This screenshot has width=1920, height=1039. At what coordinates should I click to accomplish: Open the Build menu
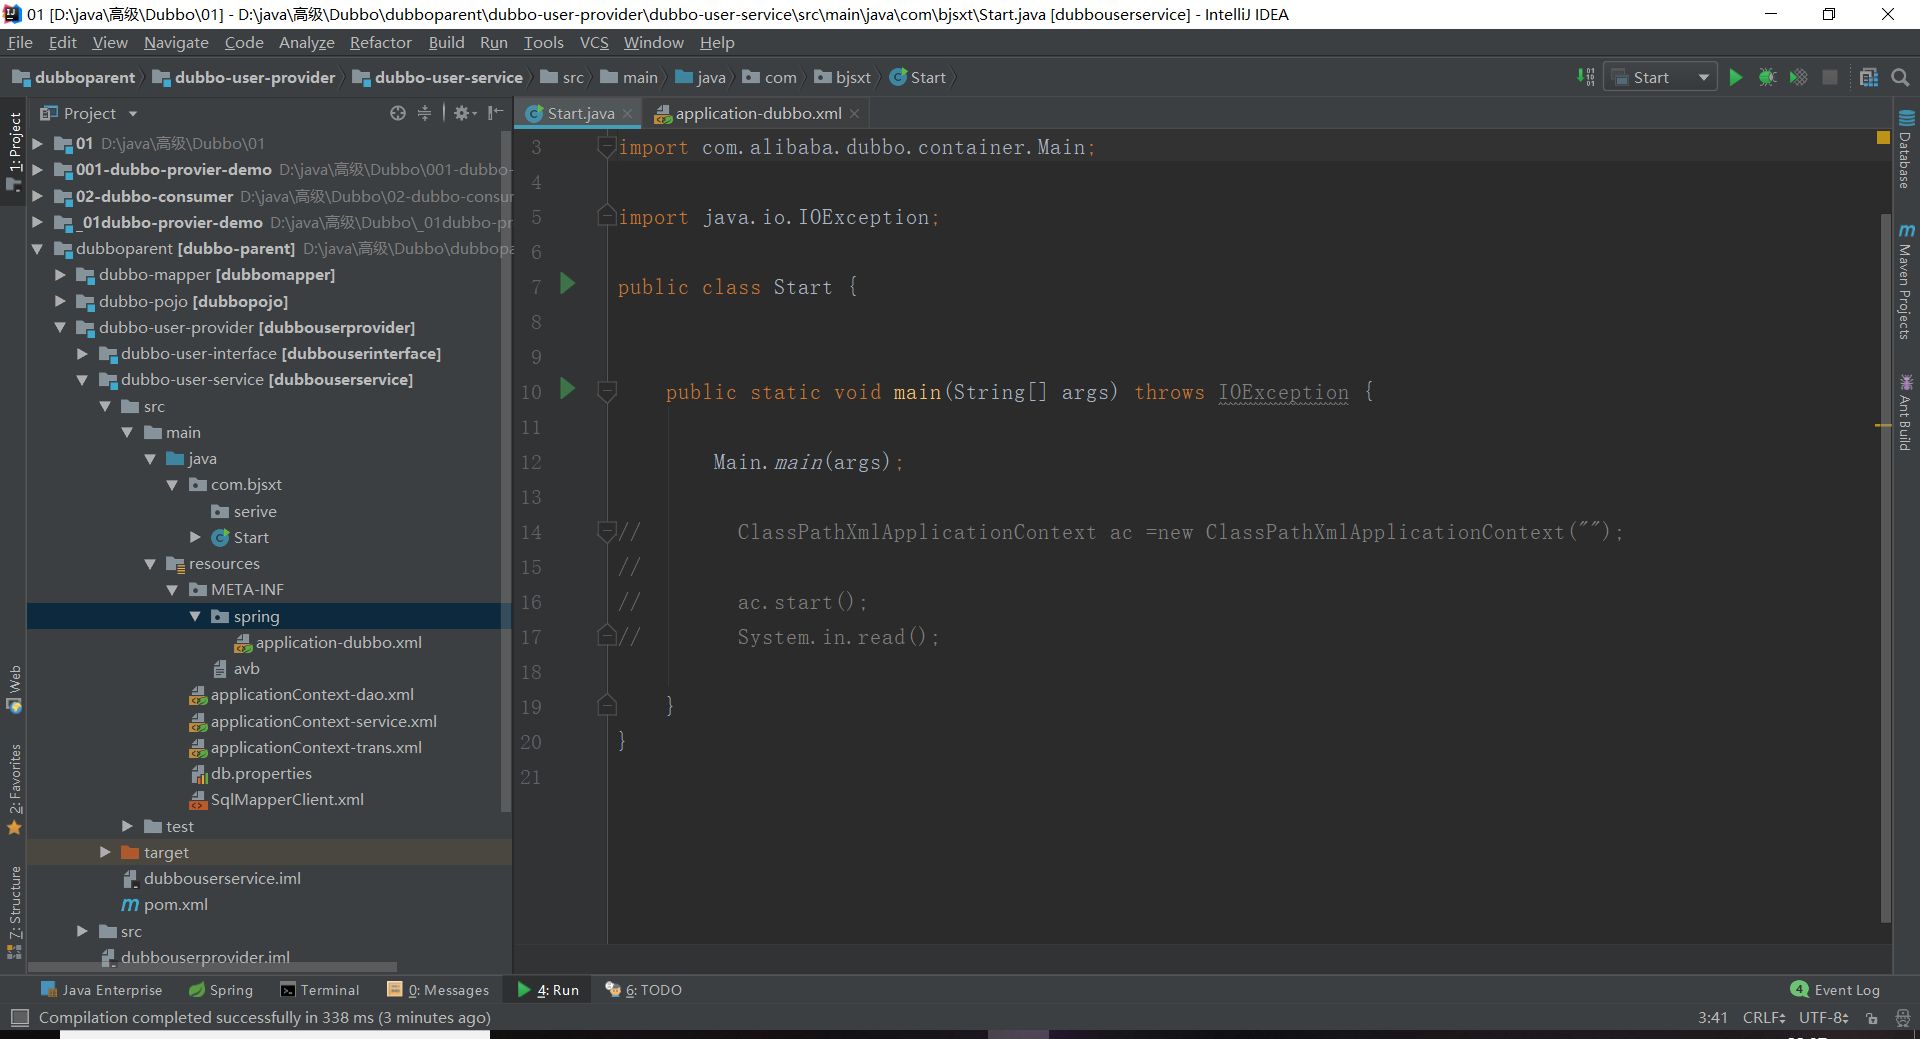pyautogui.click(x=446, y=42)
